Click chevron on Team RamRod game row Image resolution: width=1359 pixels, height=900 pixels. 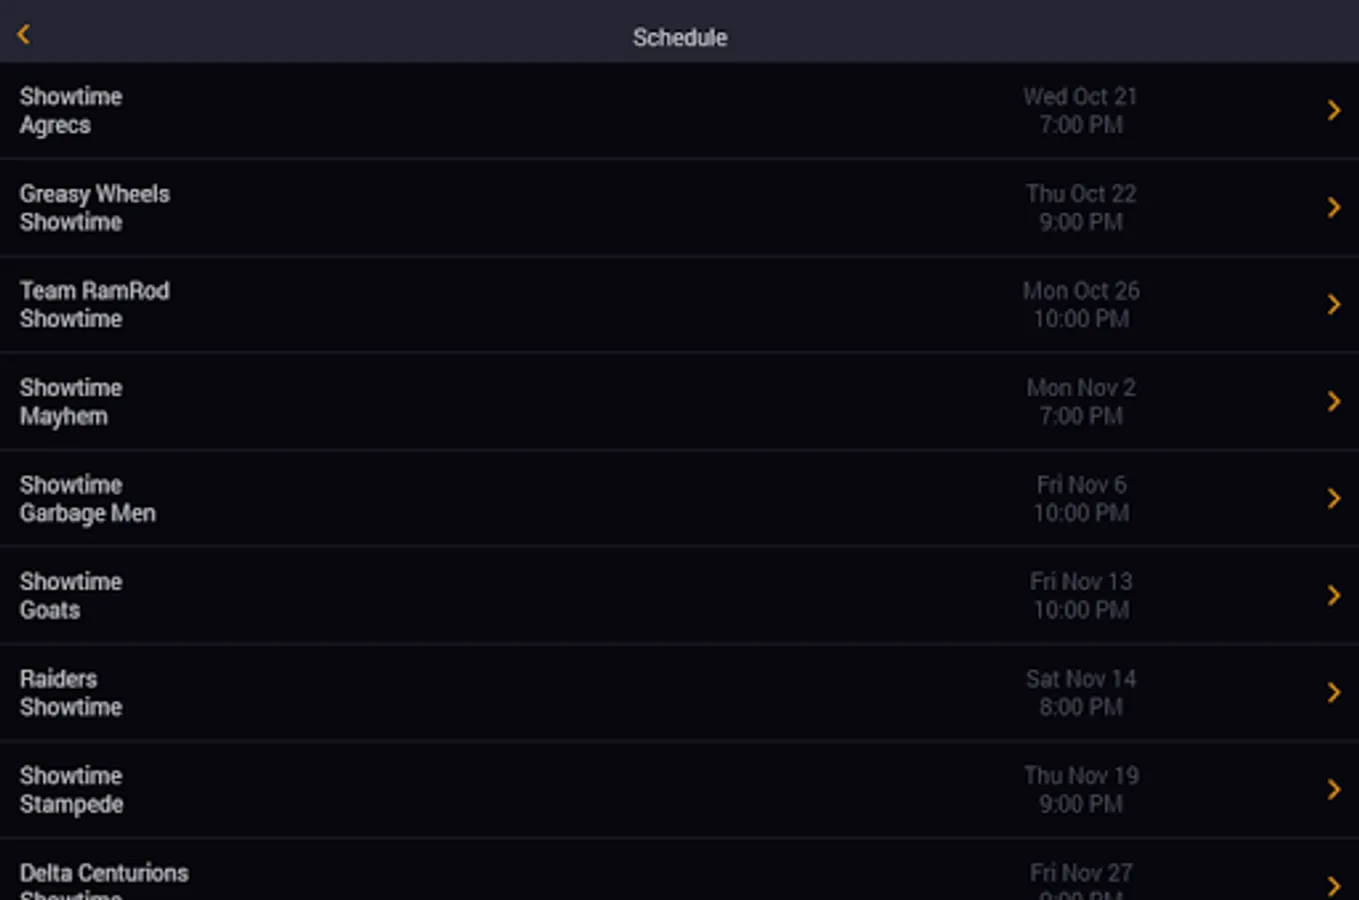click(x=1333, y=304)
